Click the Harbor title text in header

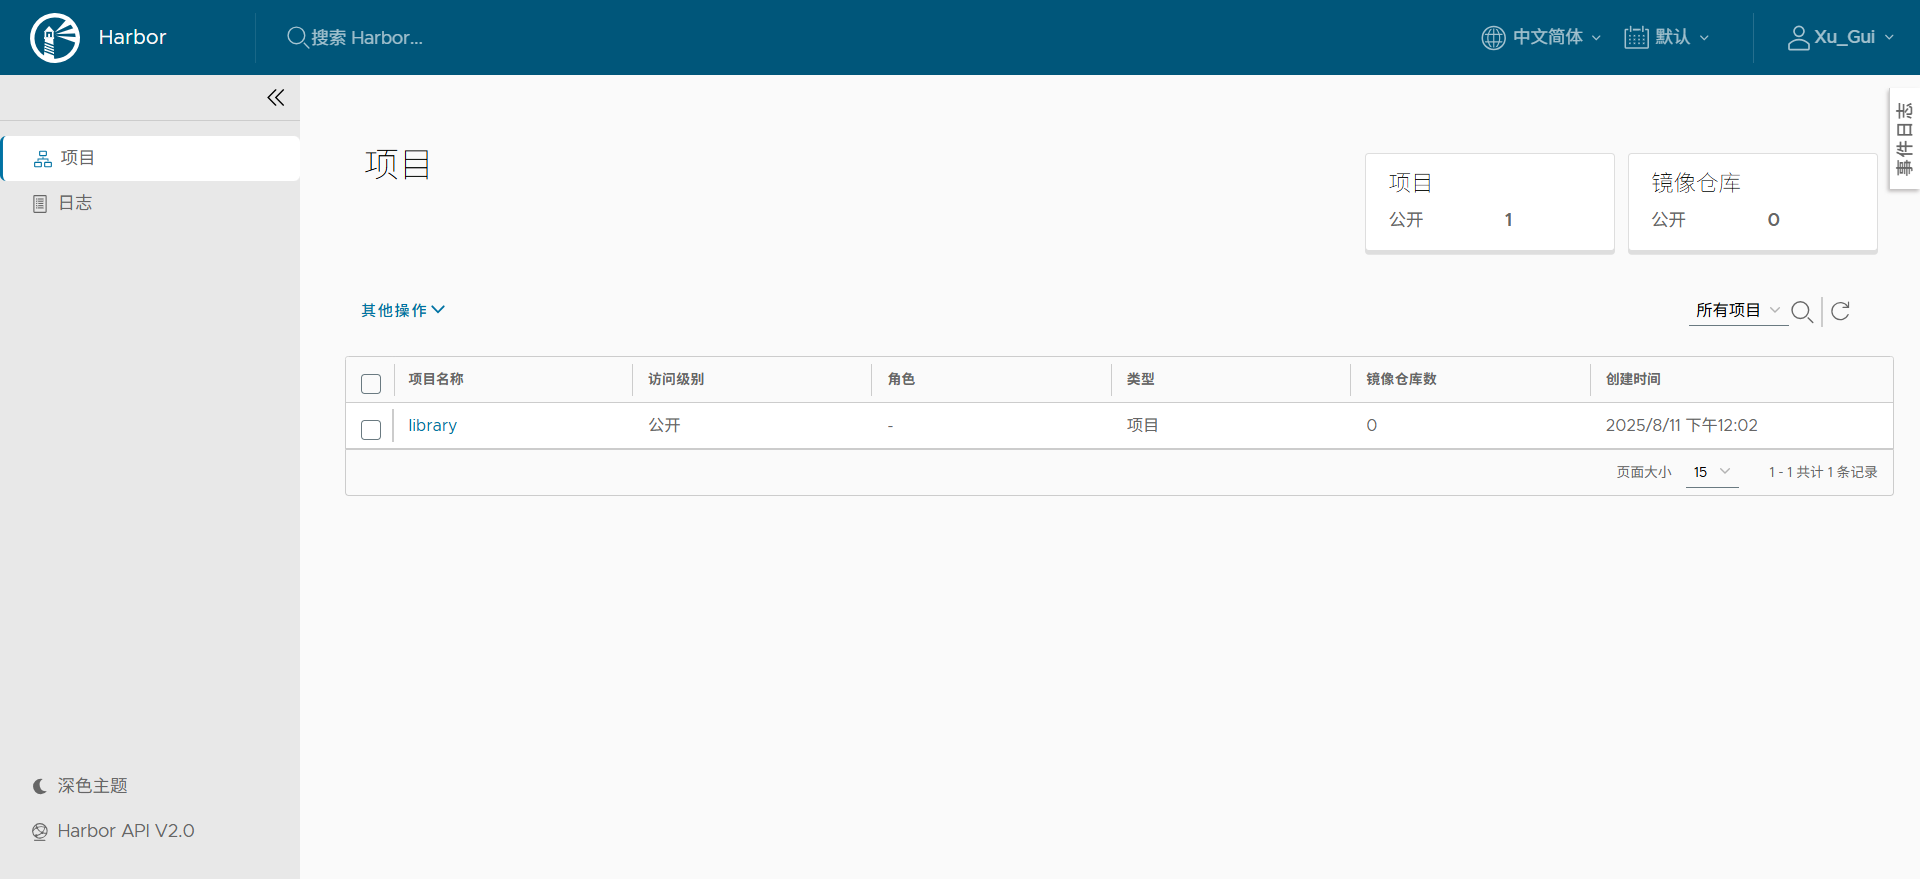coord(132,37)
